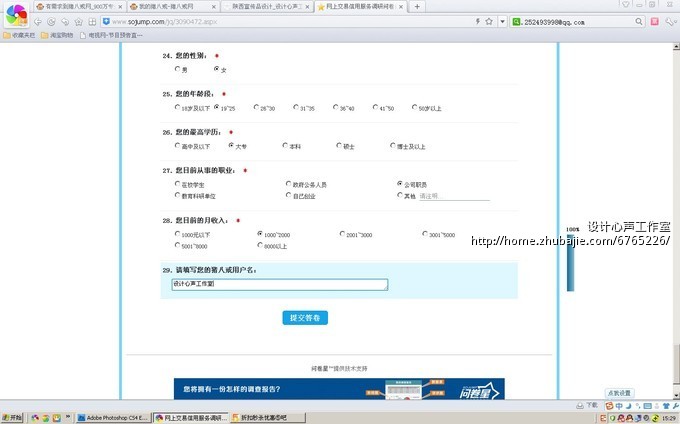Viewport: 680px width, 424px height.
Task: Select education 大专
Action: click(231, 145)
